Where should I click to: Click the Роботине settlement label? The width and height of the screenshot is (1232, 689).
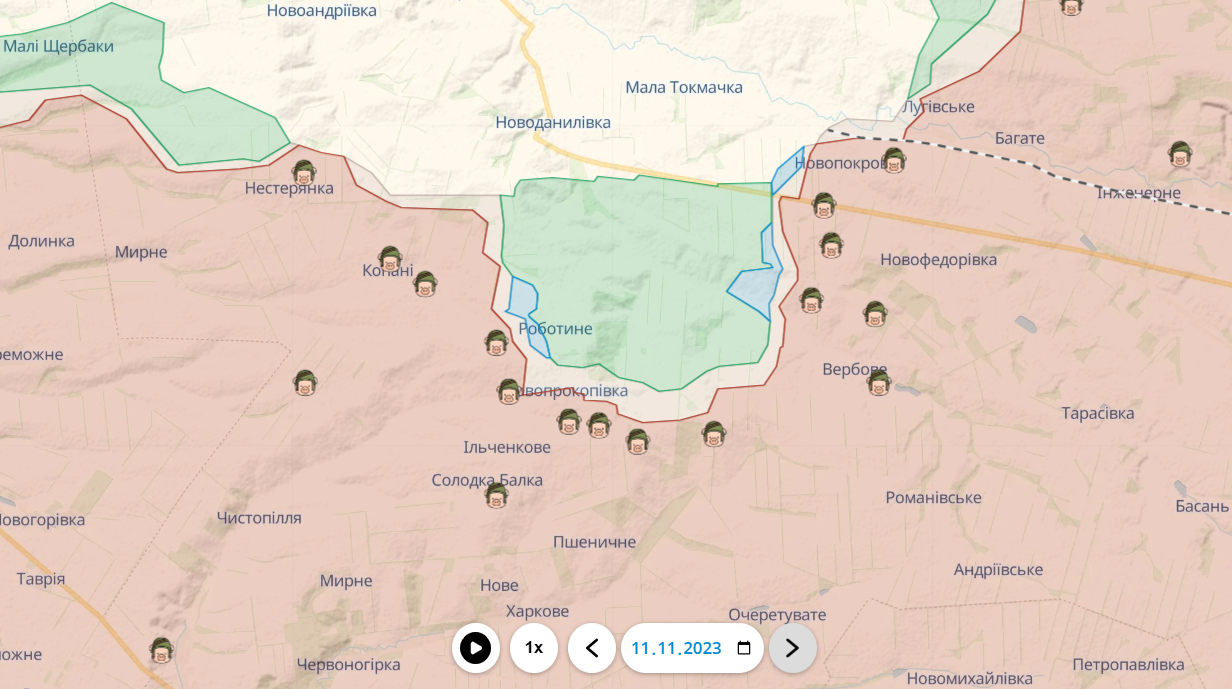pos(556,329)
